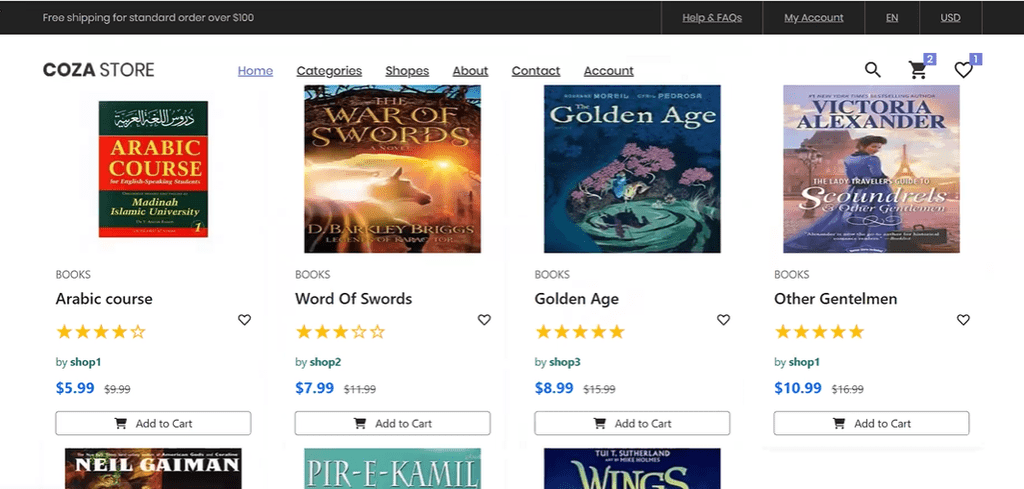Open The War of Swords cover thumbnail
Viewport: 1024px width, 489px height.
[x=392, y=168]
